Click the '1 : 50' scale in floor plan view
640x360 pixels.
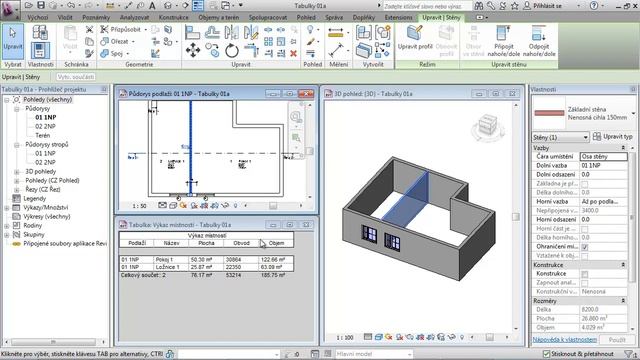tap(139, 206)
